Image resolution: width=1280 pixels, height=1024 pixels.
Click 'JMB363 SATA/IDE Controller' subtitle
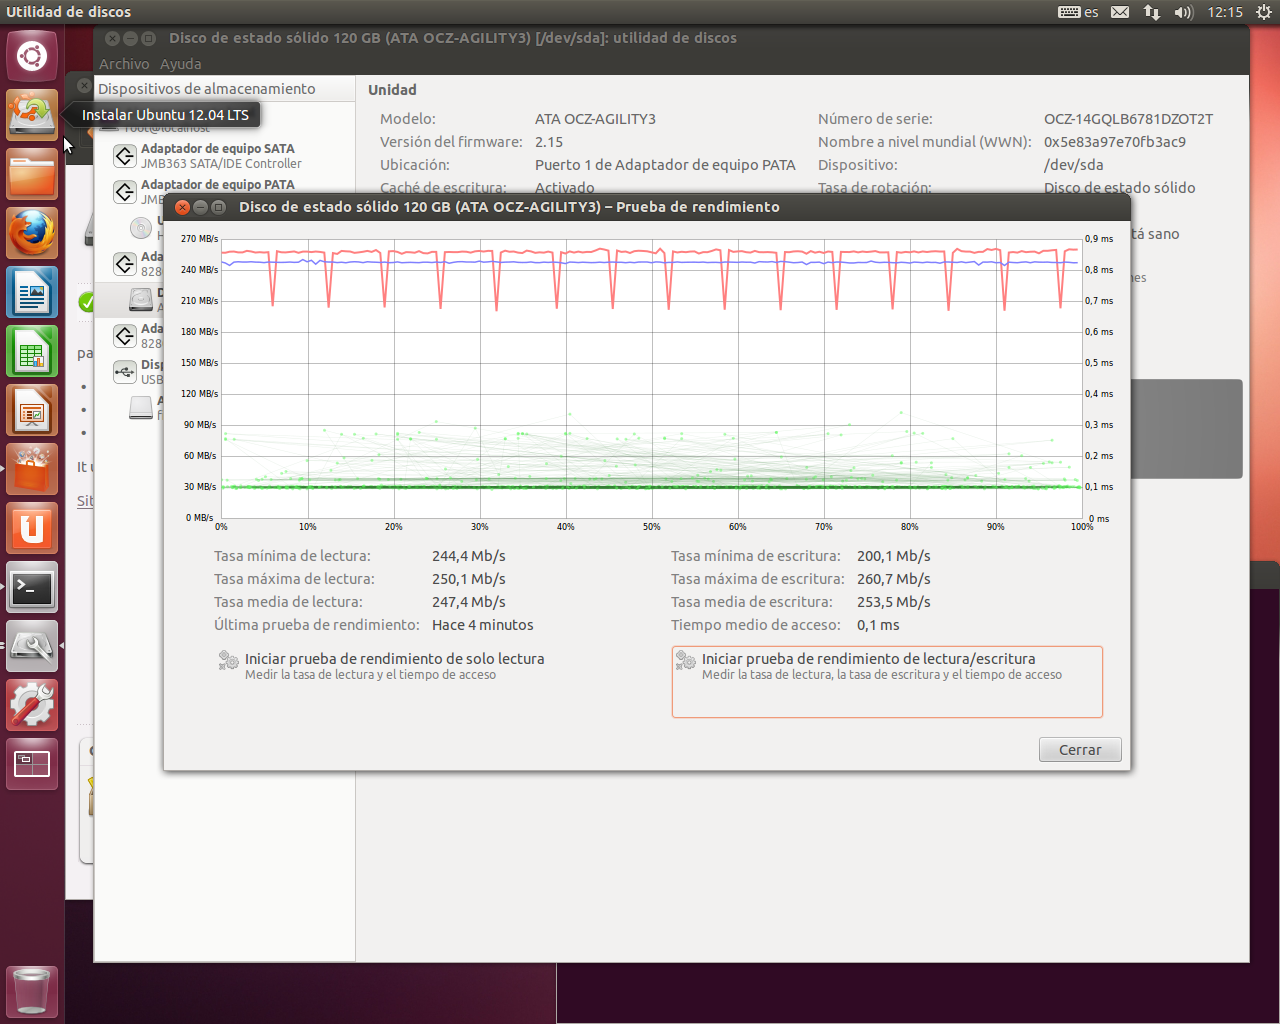point(221,164)
